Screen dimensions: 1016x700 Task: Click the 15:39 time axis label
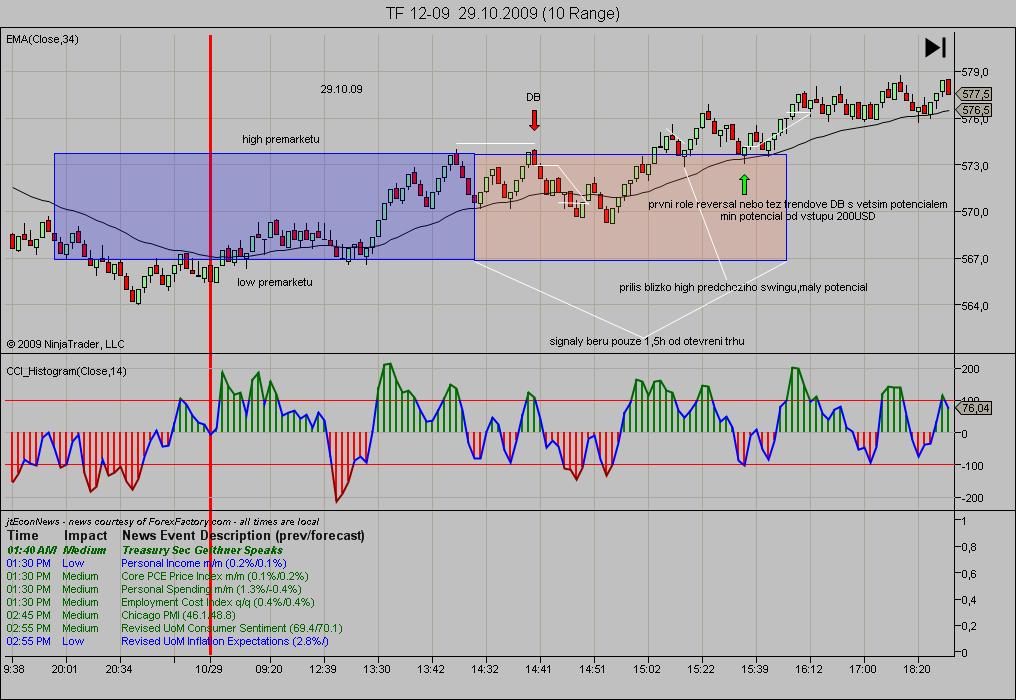point(755,669)
